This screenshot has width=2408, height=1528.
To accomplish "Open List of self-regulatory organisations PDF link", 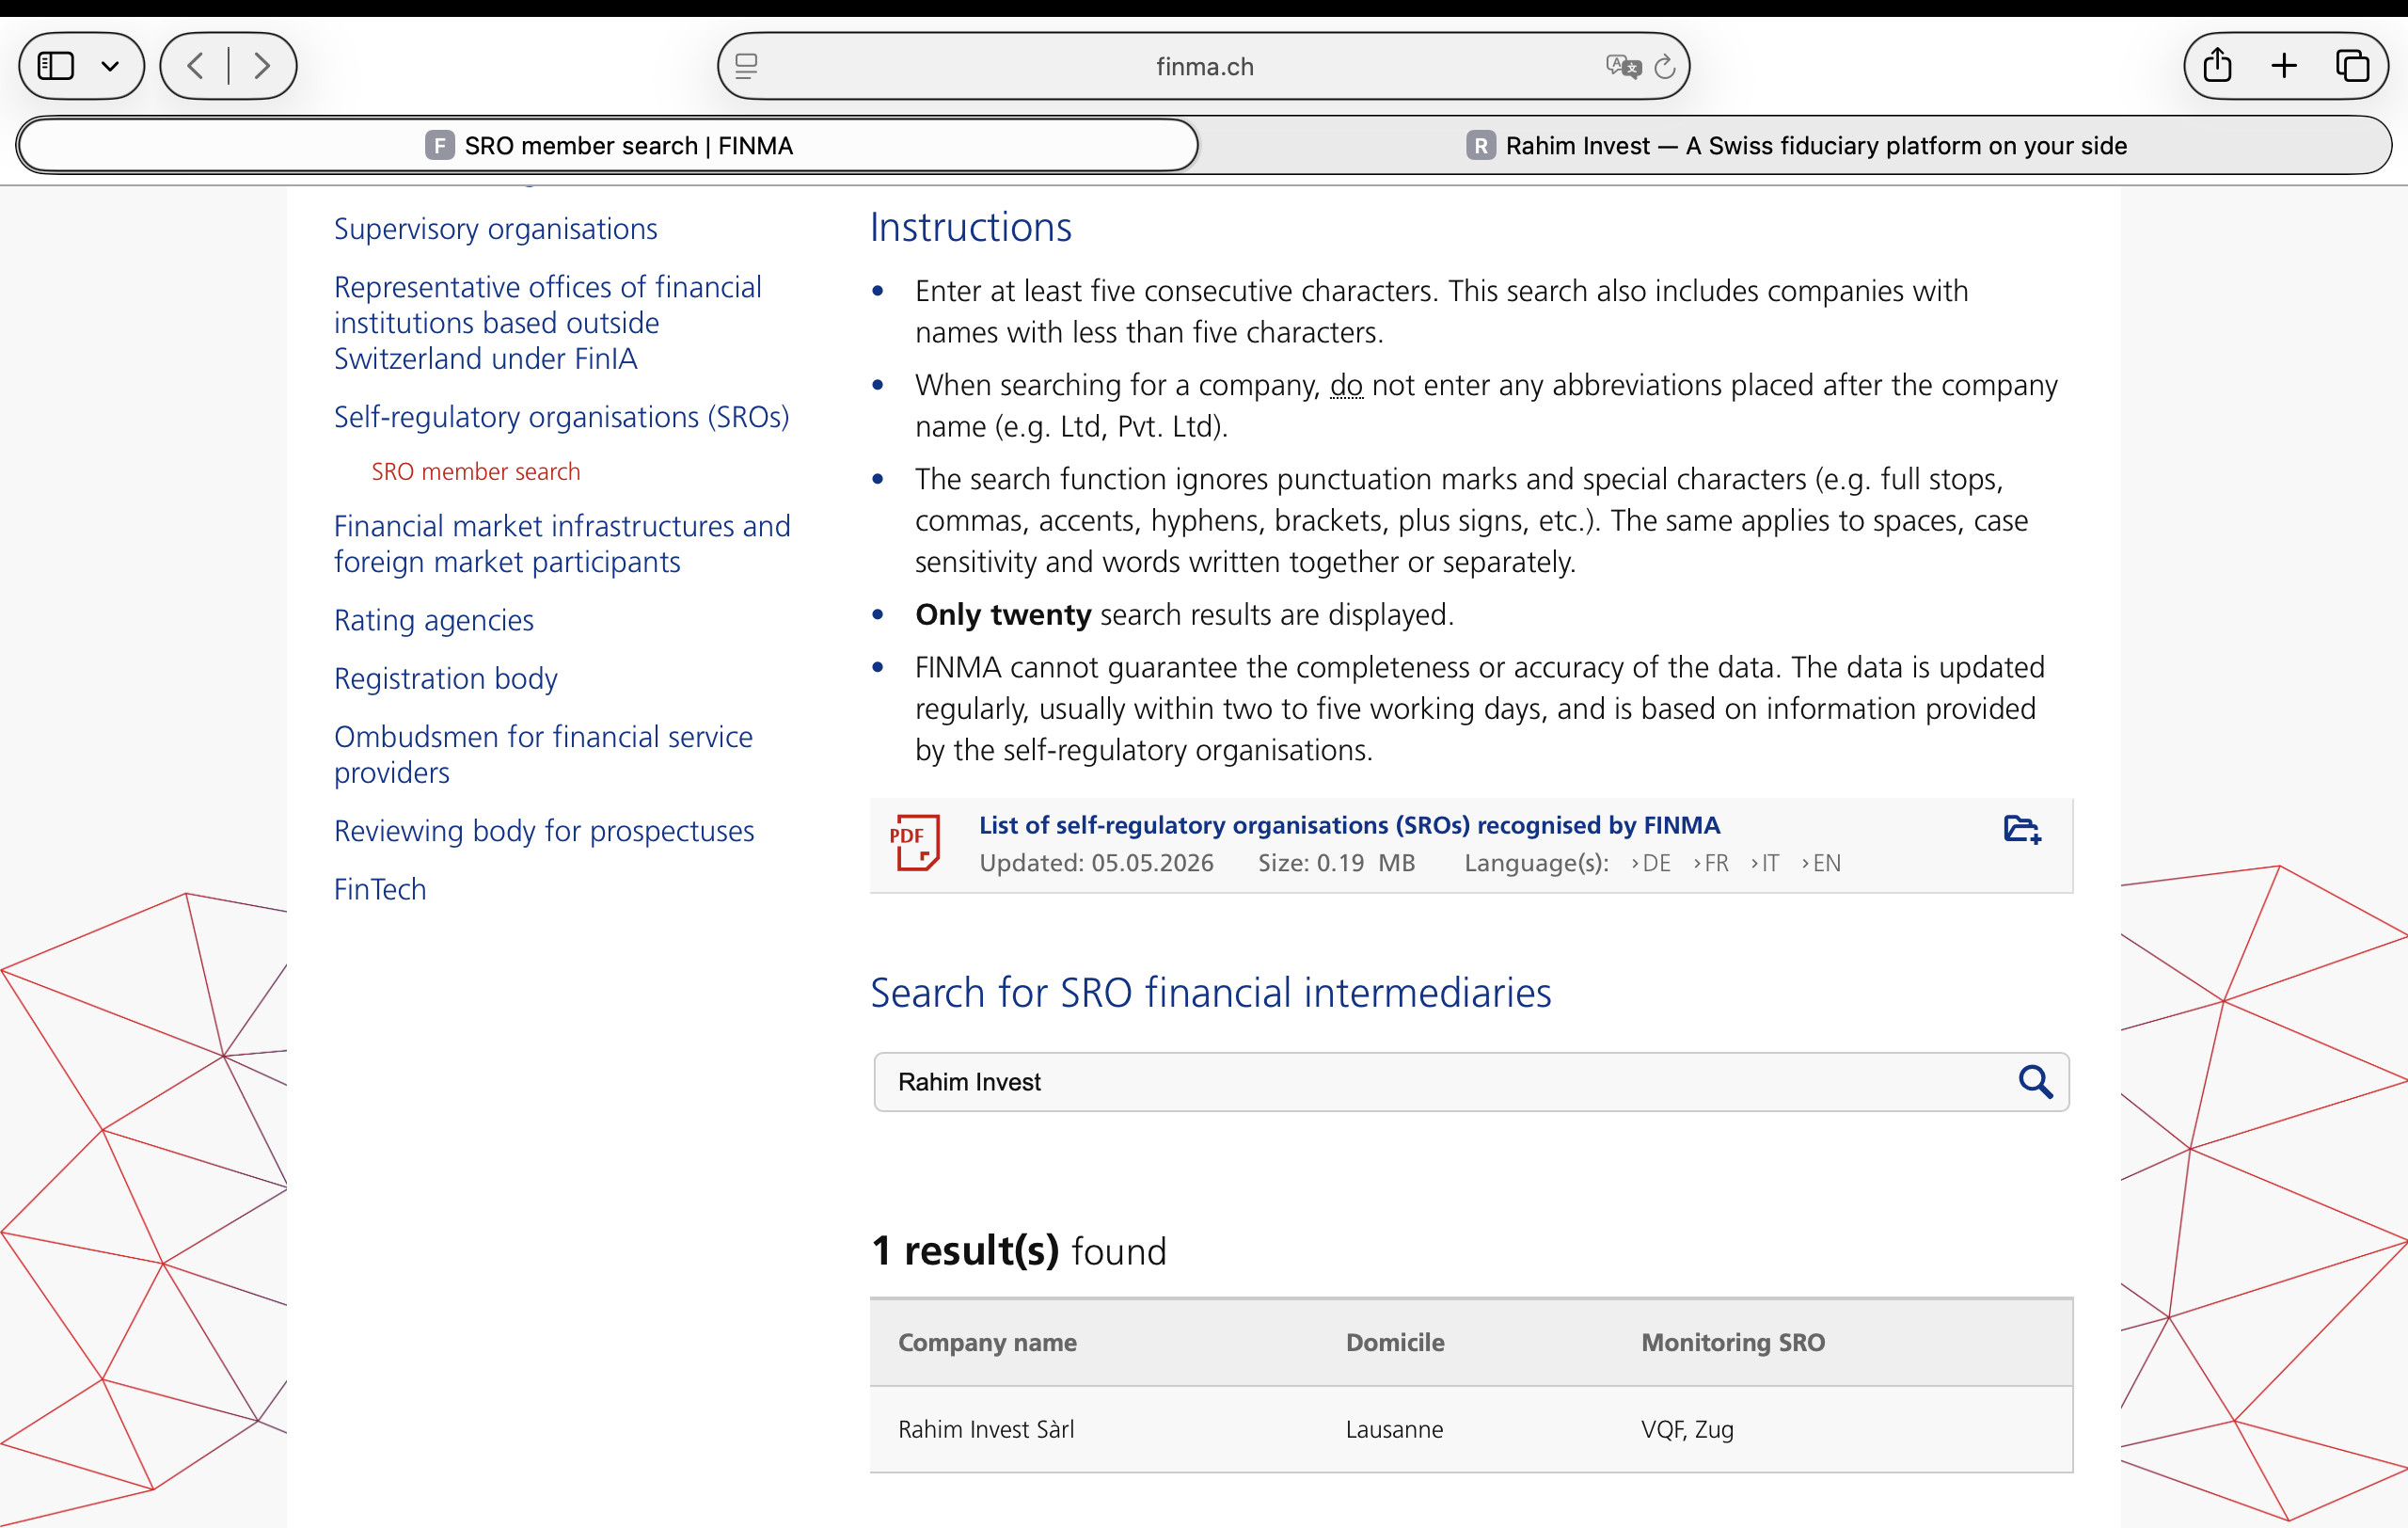I will click(1349, 825).
